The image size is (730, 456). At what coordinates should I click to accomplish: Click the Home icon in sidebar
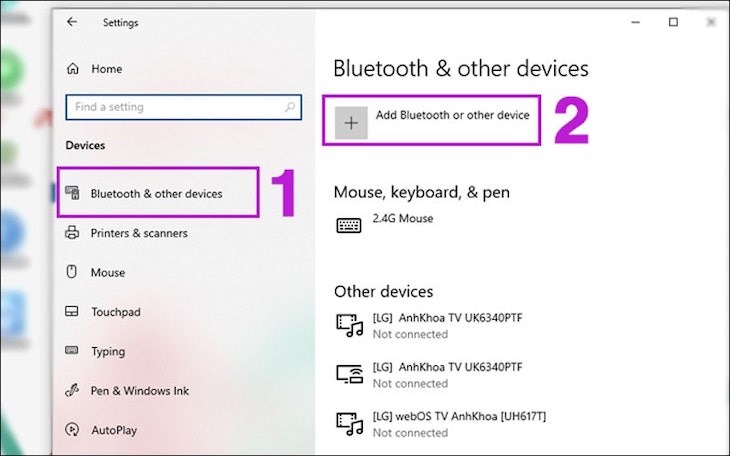[72, 69]
